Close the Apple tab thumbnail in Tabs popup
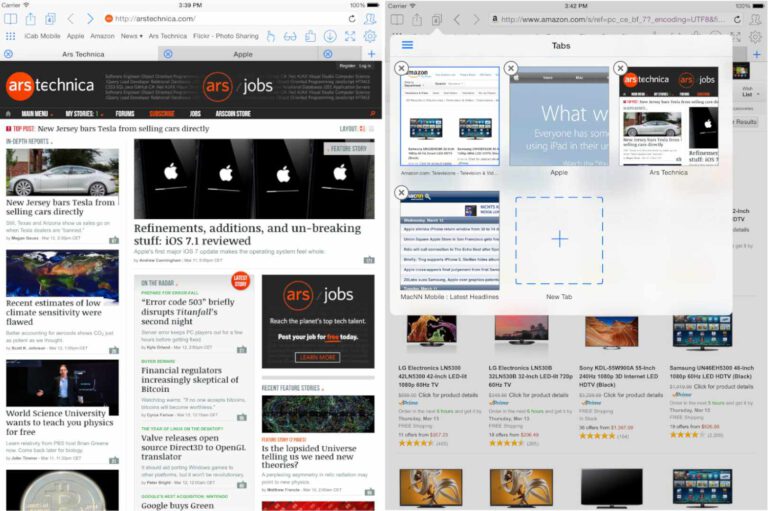Image resolution: width=768 pixels, height=511 pixels. 511,68
